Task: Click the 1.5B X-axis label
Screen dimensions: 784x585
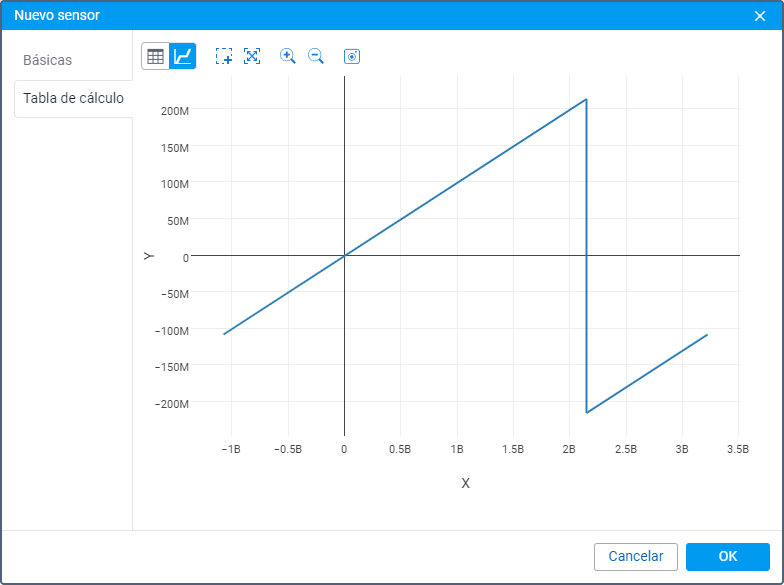Action: point(513,449)
